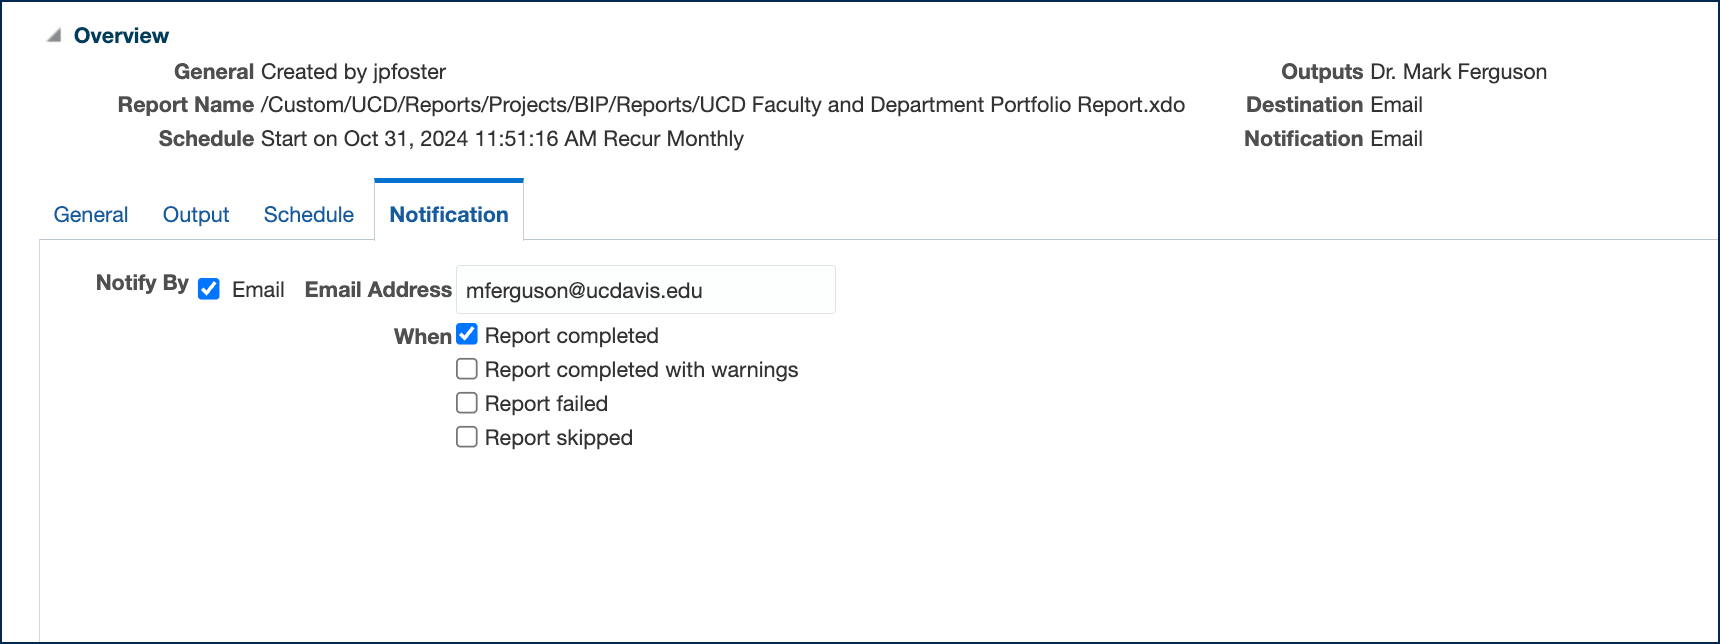Click the 'Email Address' field label
The width and height of the screenshot is (1720, 644).
click(x=378, y=290)
